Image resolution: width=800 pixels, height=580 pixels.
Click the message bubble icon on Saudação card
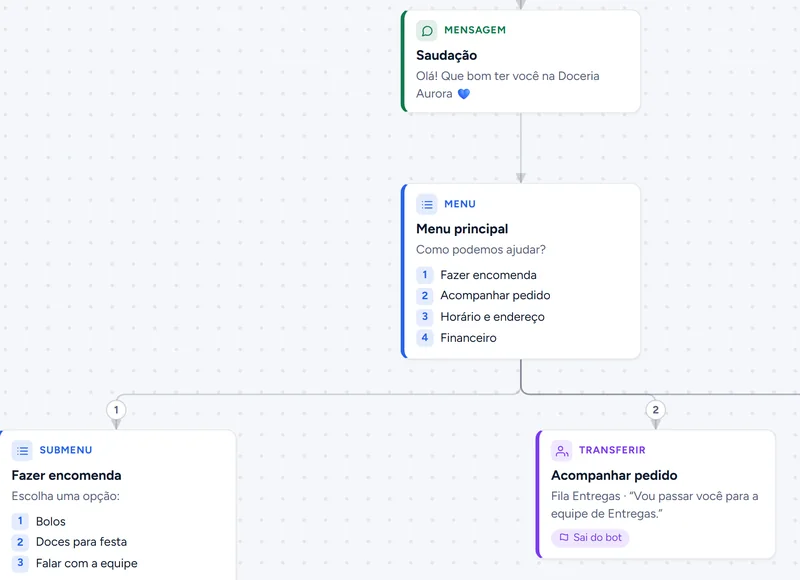427,31
